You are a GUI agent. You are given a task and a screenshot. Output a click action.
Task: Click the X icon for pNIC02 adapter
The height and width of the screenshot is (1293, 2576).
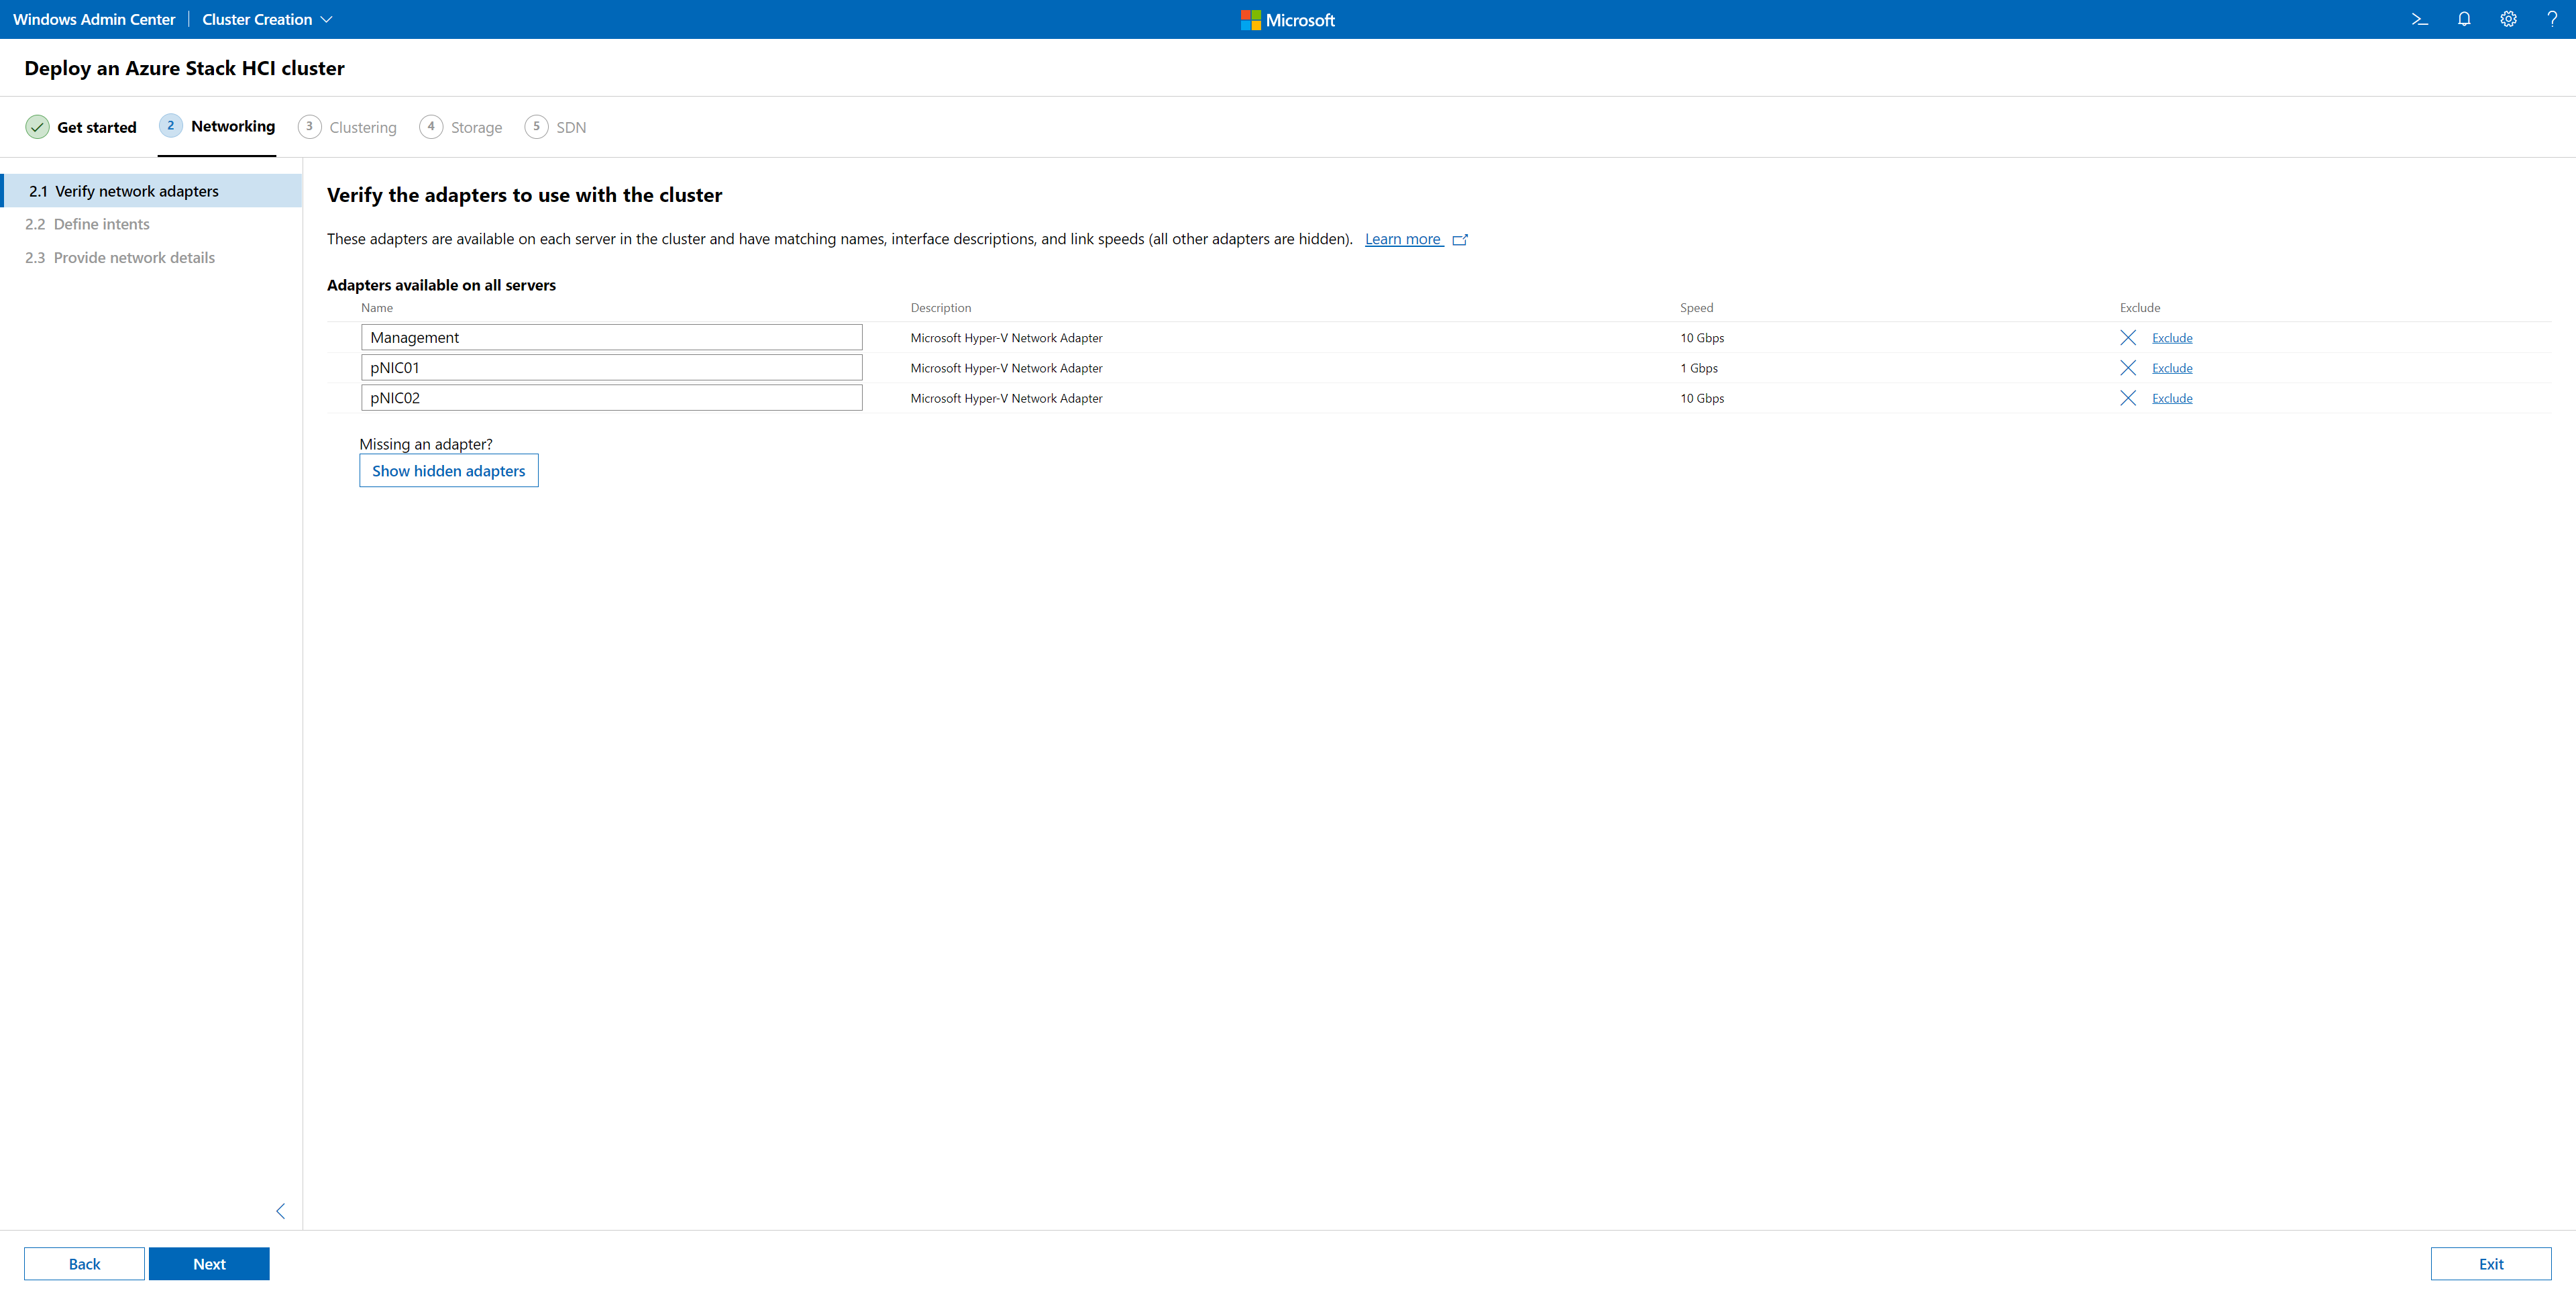2128,398
